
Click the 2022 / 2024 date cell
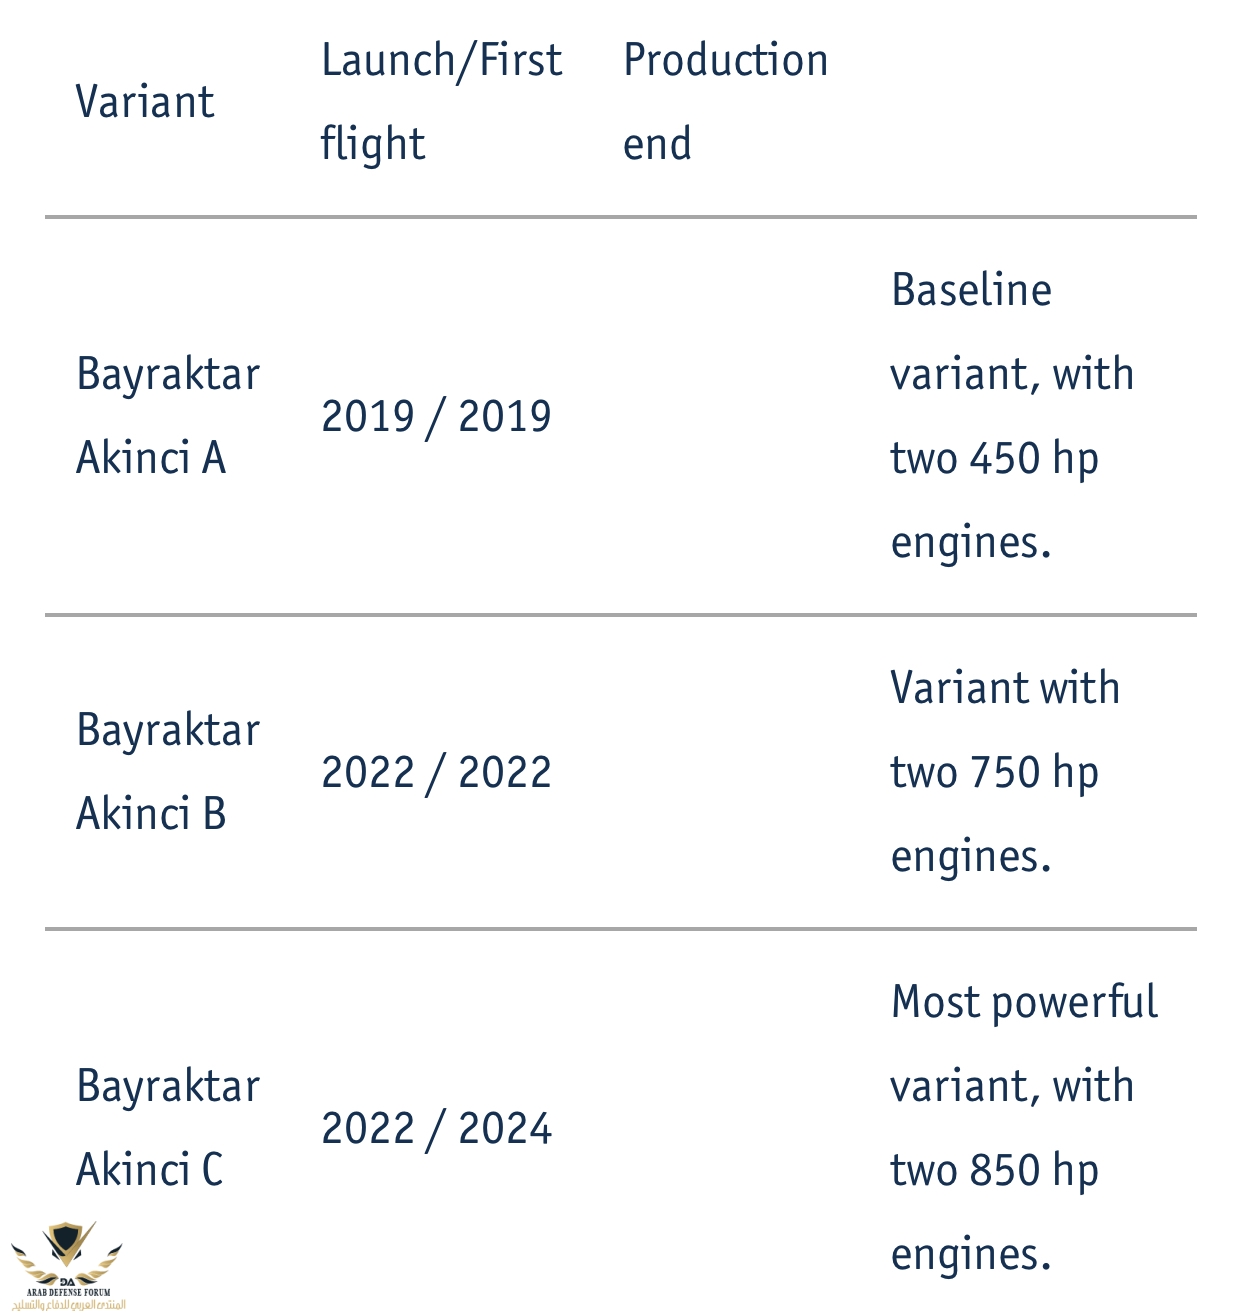point(436,1128)
